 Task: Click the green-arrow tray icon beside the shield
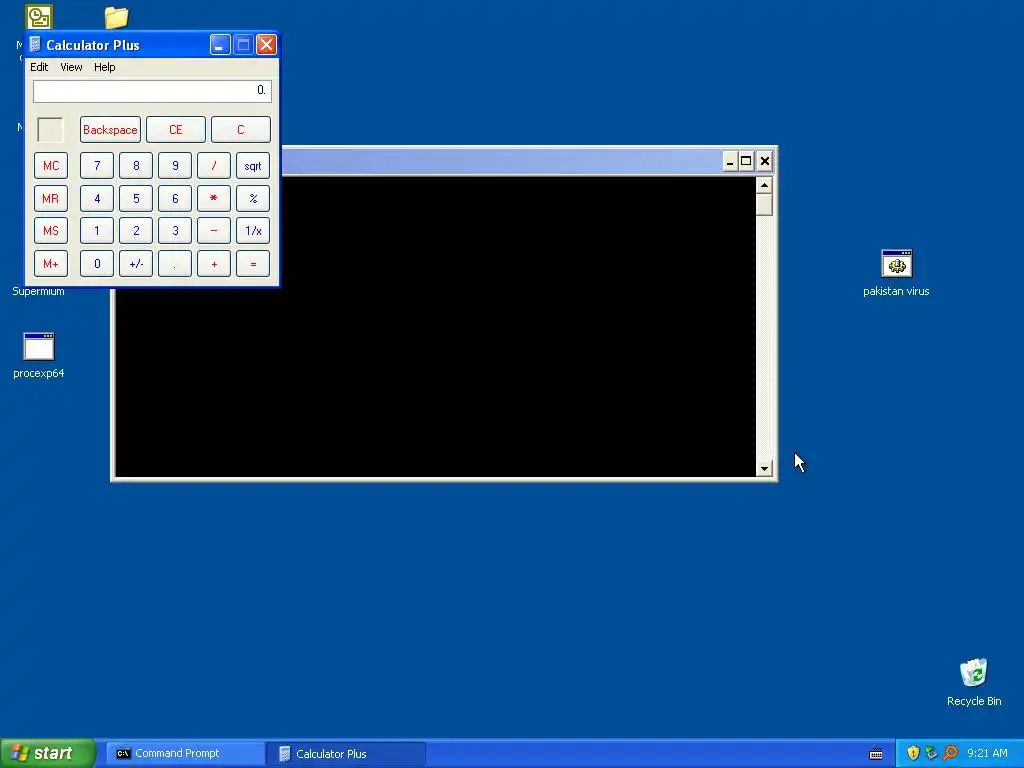[x=931, y=753]
